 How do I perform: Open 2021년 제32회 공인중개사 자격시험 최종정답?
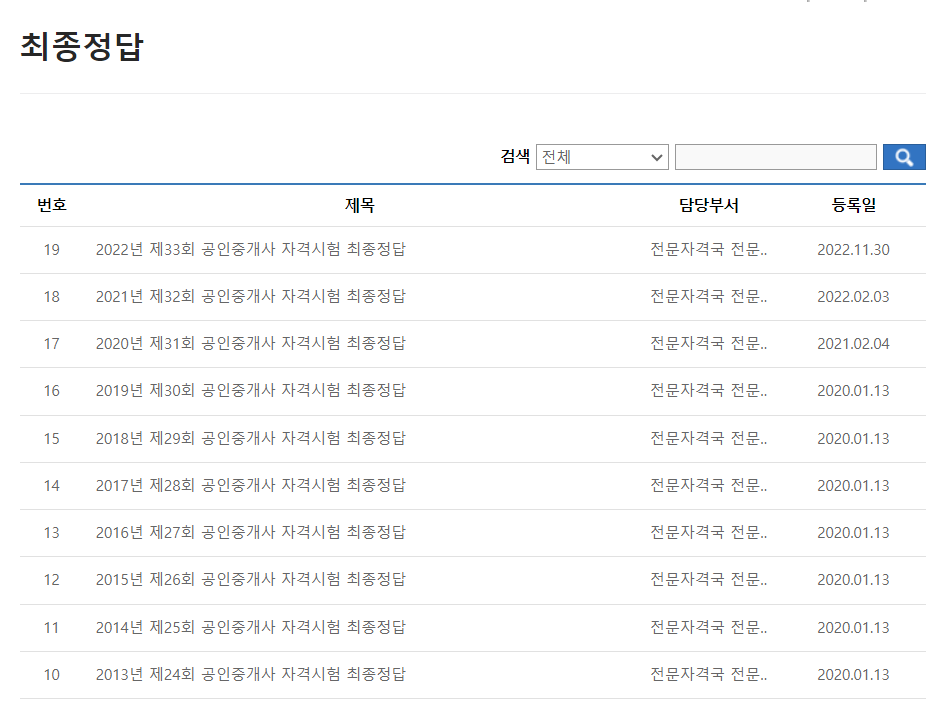tap(250, 296)
